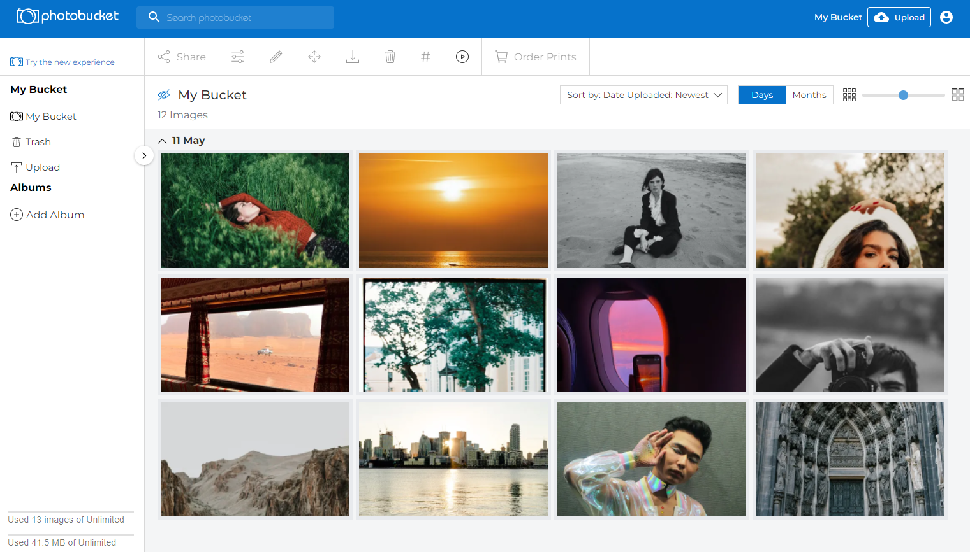Click the hidden-eye privacy icon beside My Bucket
Image resolution: width=970 pixels, height=552 pixels.
163,95
